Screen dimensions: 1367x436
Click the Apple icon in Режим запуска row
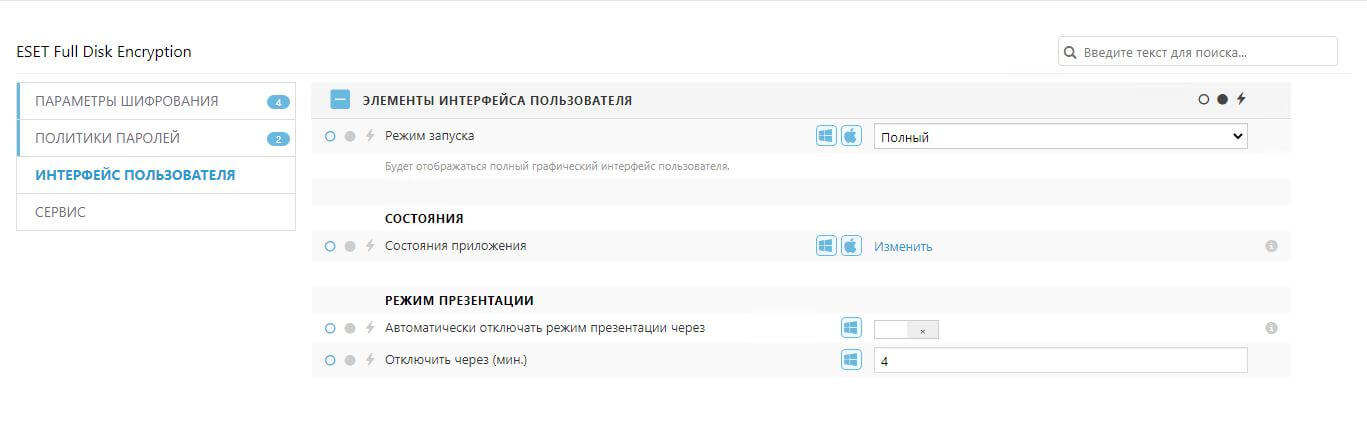coord(851,136)
